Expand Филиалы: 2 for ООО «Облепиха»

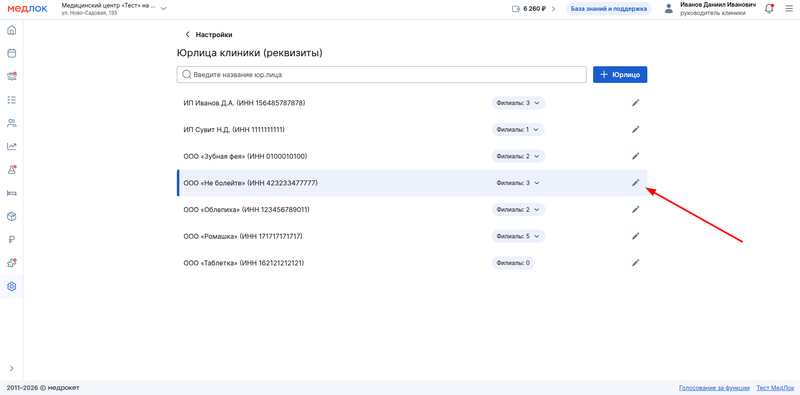coord(518,209)
